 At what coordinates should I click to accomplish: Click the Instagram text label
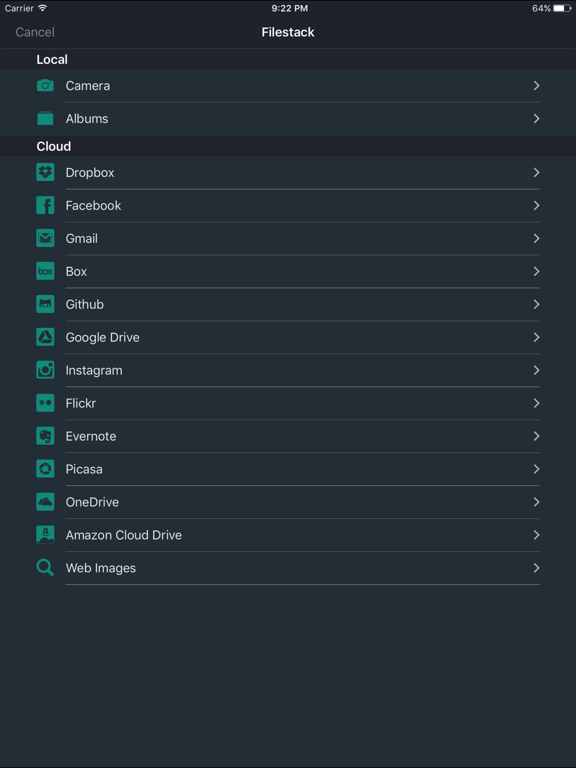(94, 370)
